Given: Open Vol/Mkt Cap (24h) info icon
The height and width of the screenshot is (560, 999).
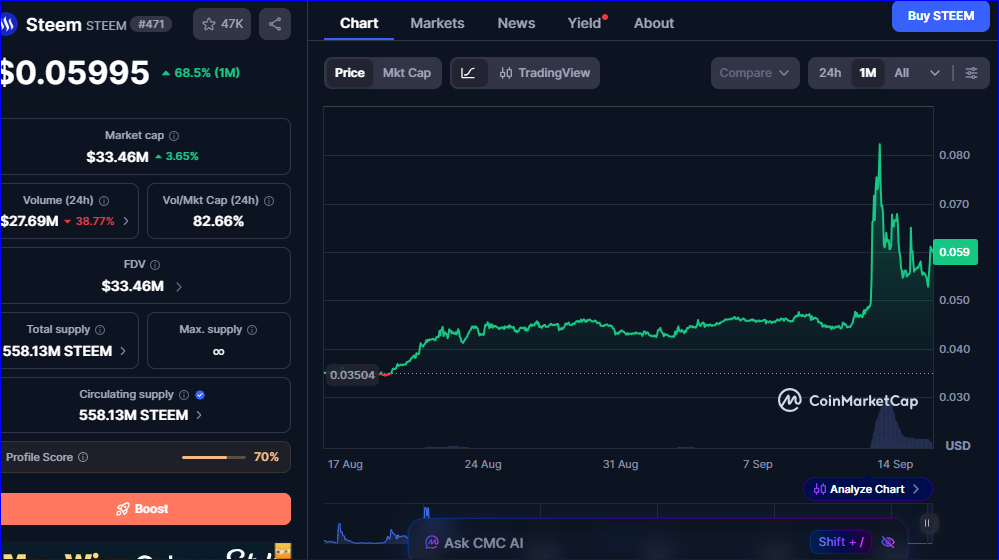Looking at the screenshot, I should pyautogui.click(x=269, y=201).
